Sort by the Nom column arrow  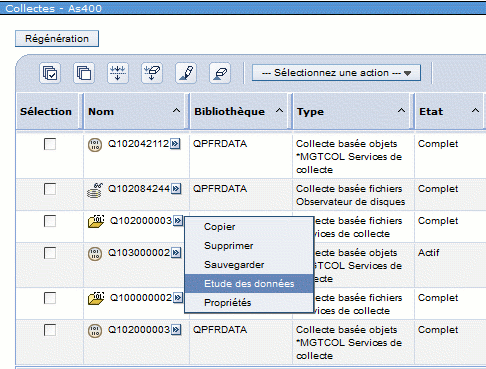pos(176,111)
